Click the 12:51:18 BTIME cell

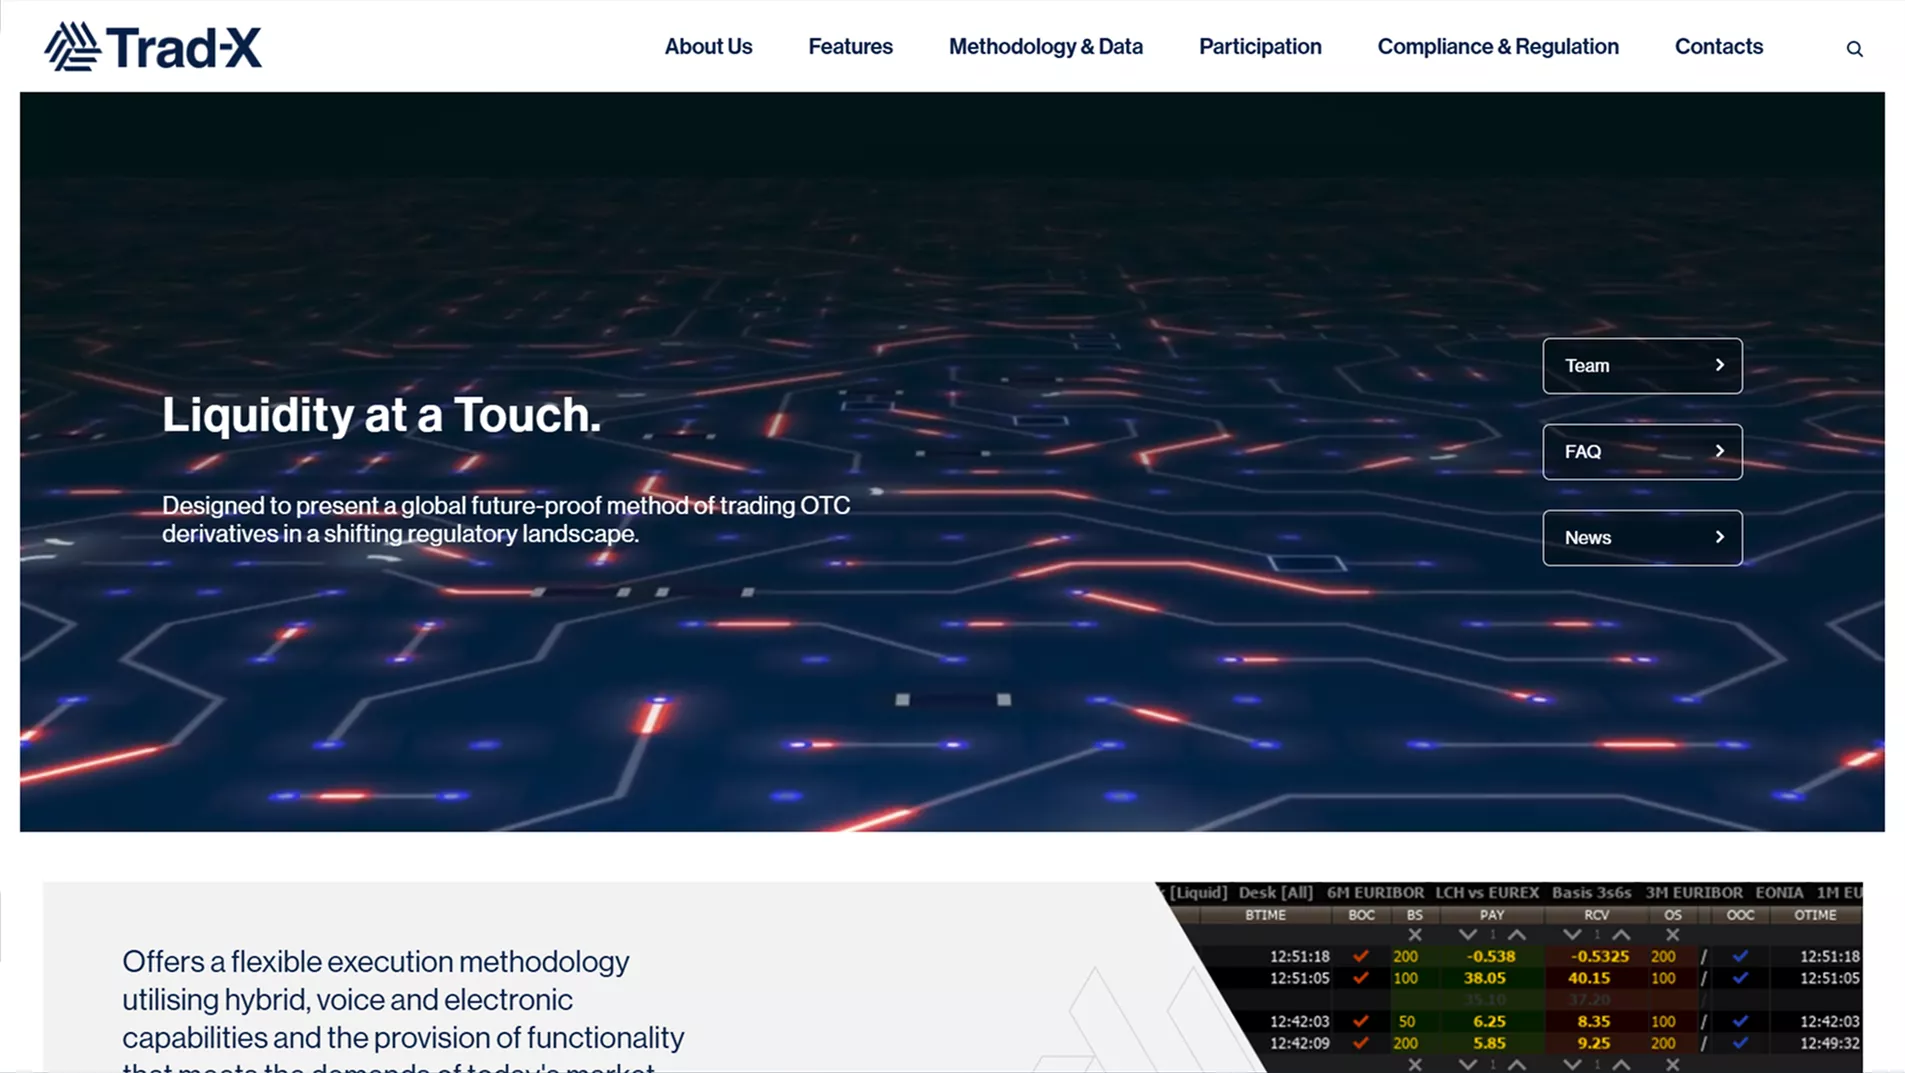click(x=1299, y=956)
